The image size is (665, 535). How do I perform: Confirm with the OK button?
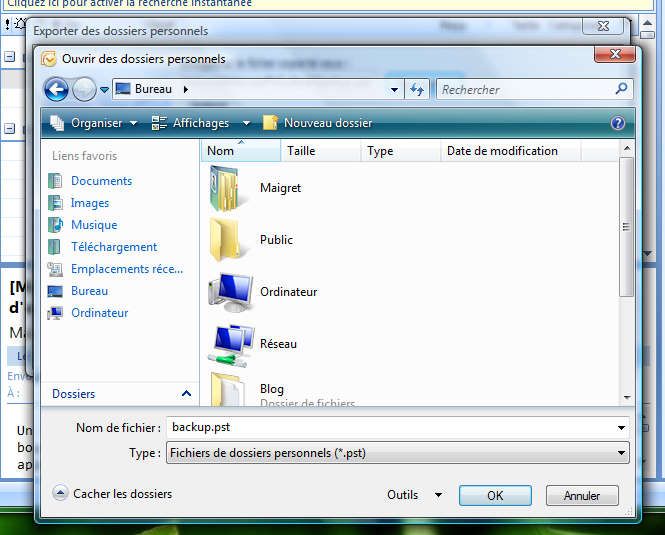495,496
